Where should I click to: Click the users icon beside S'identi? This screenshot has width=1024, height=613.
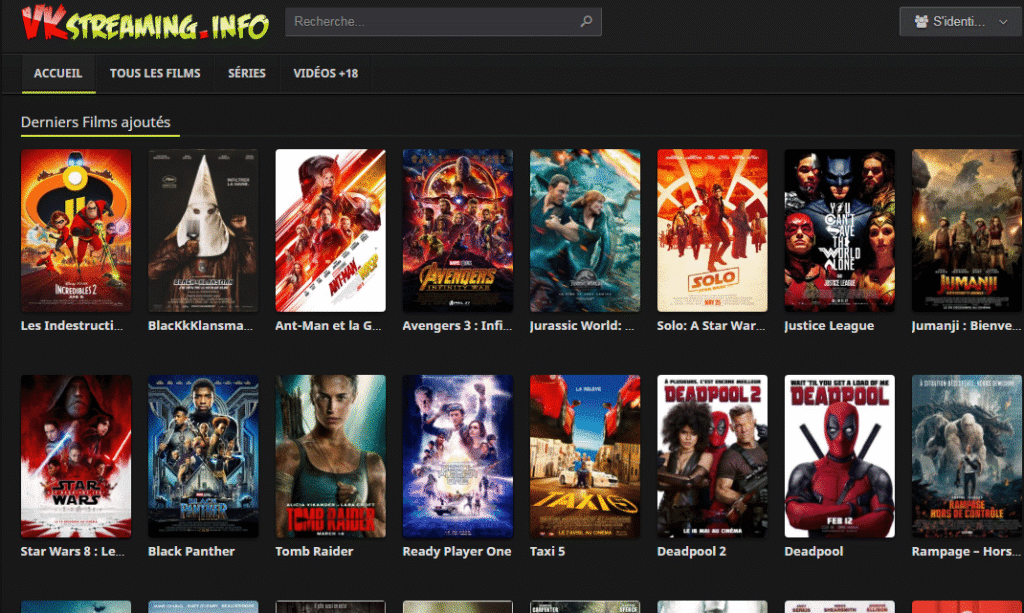[921, 22]
